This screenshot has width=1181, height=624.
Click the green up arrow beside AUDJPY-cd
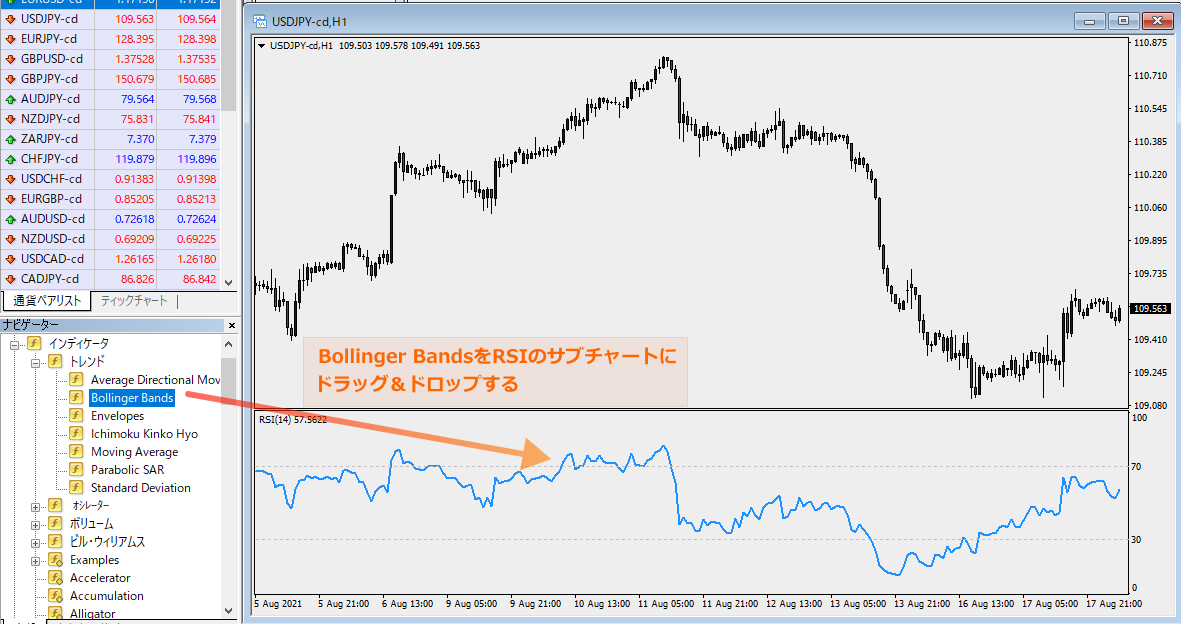[x=10, y=99]
